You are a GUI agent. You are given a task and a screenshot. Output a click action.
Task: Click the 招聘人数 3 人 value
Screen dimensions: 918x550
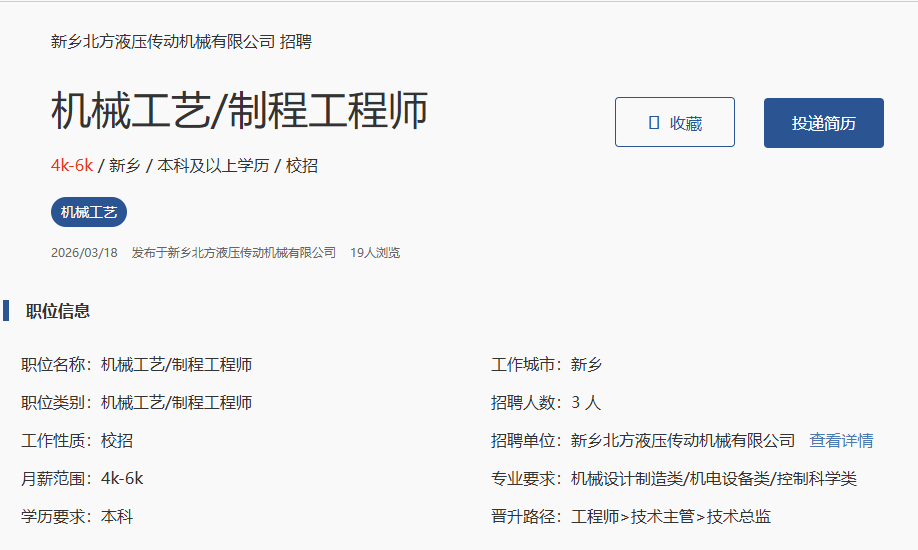pos(586,403)
